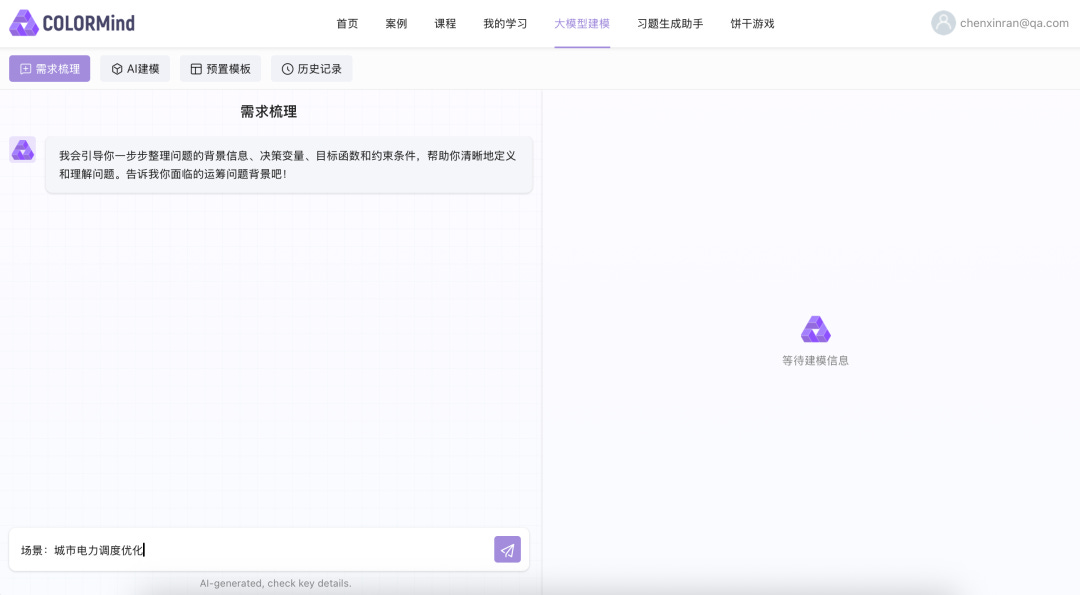Click the chenxinran@qa.com account name
This screenshot has height=595, width=1080.
(1014, 23)
